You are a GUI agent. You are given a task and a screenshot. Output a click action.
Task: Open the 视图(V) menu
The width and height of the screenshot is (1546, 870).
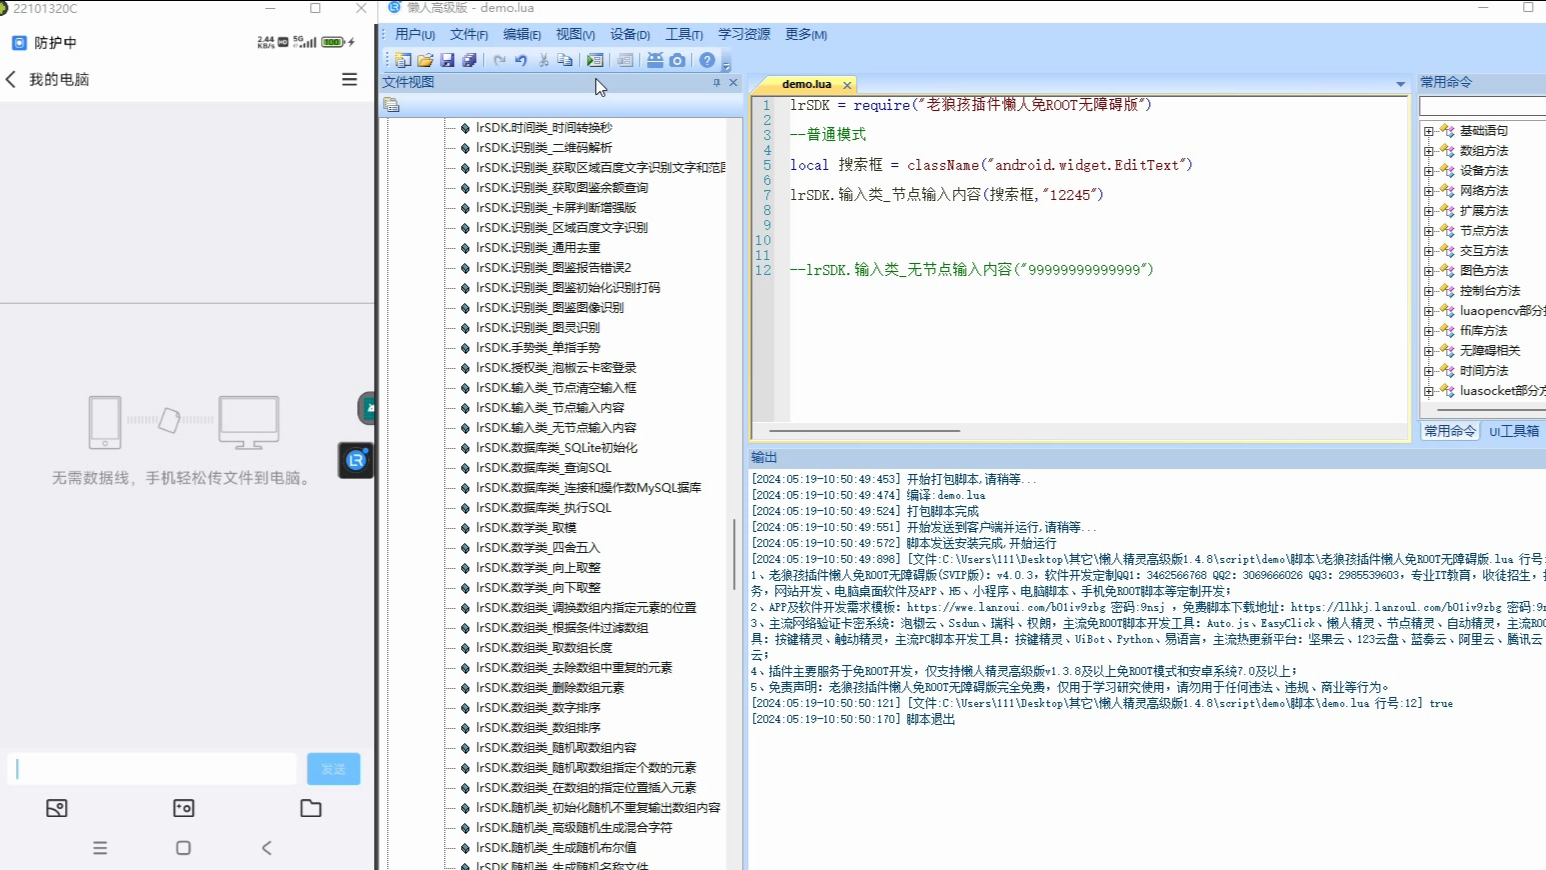[575, 34]
